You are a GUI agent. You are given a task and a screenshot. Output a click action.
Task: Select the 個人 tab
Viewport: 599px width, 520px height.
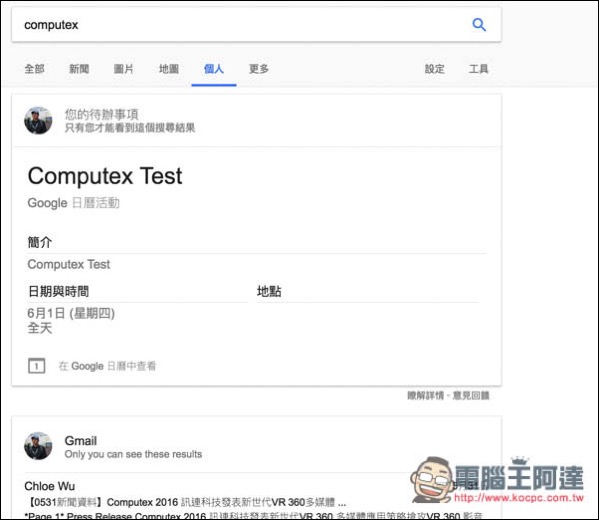pos(214,69)
